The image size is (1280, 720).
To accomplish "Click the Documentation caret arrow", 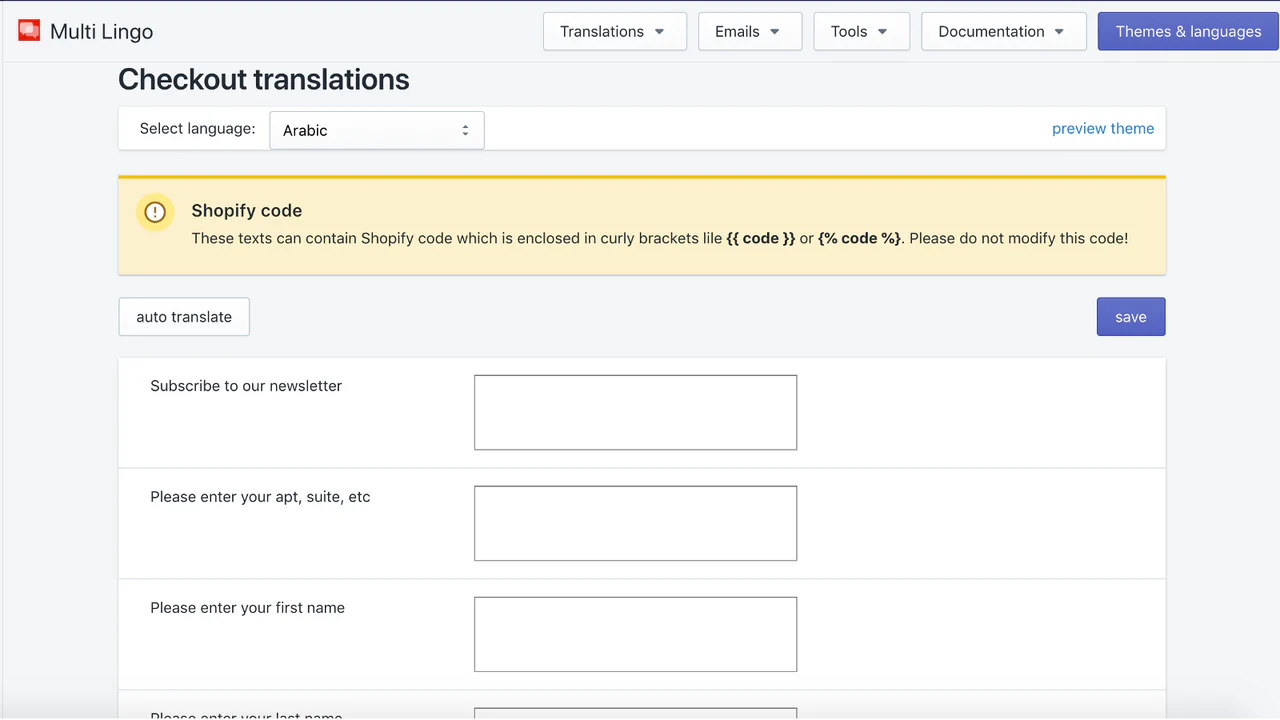I will [x=1059, y=32].
